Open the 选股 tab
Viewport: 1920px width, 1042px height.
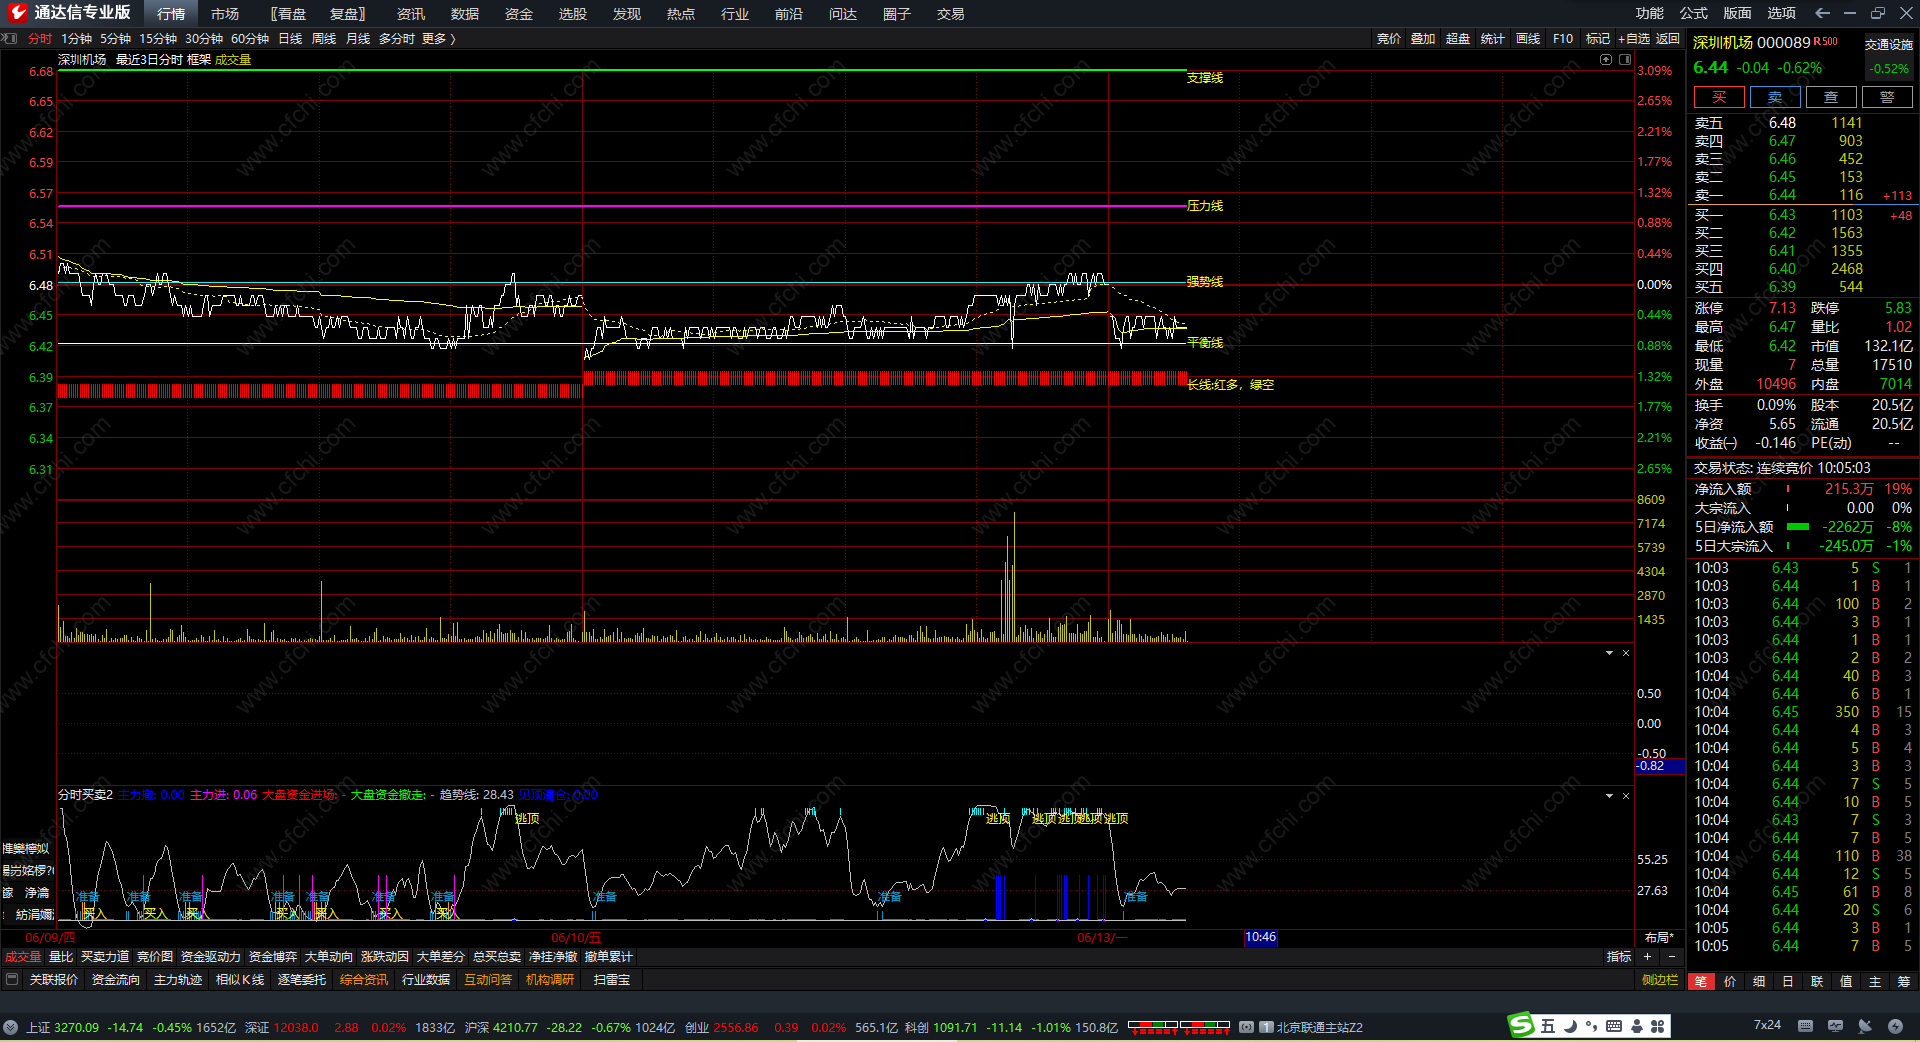coord(573,13)
